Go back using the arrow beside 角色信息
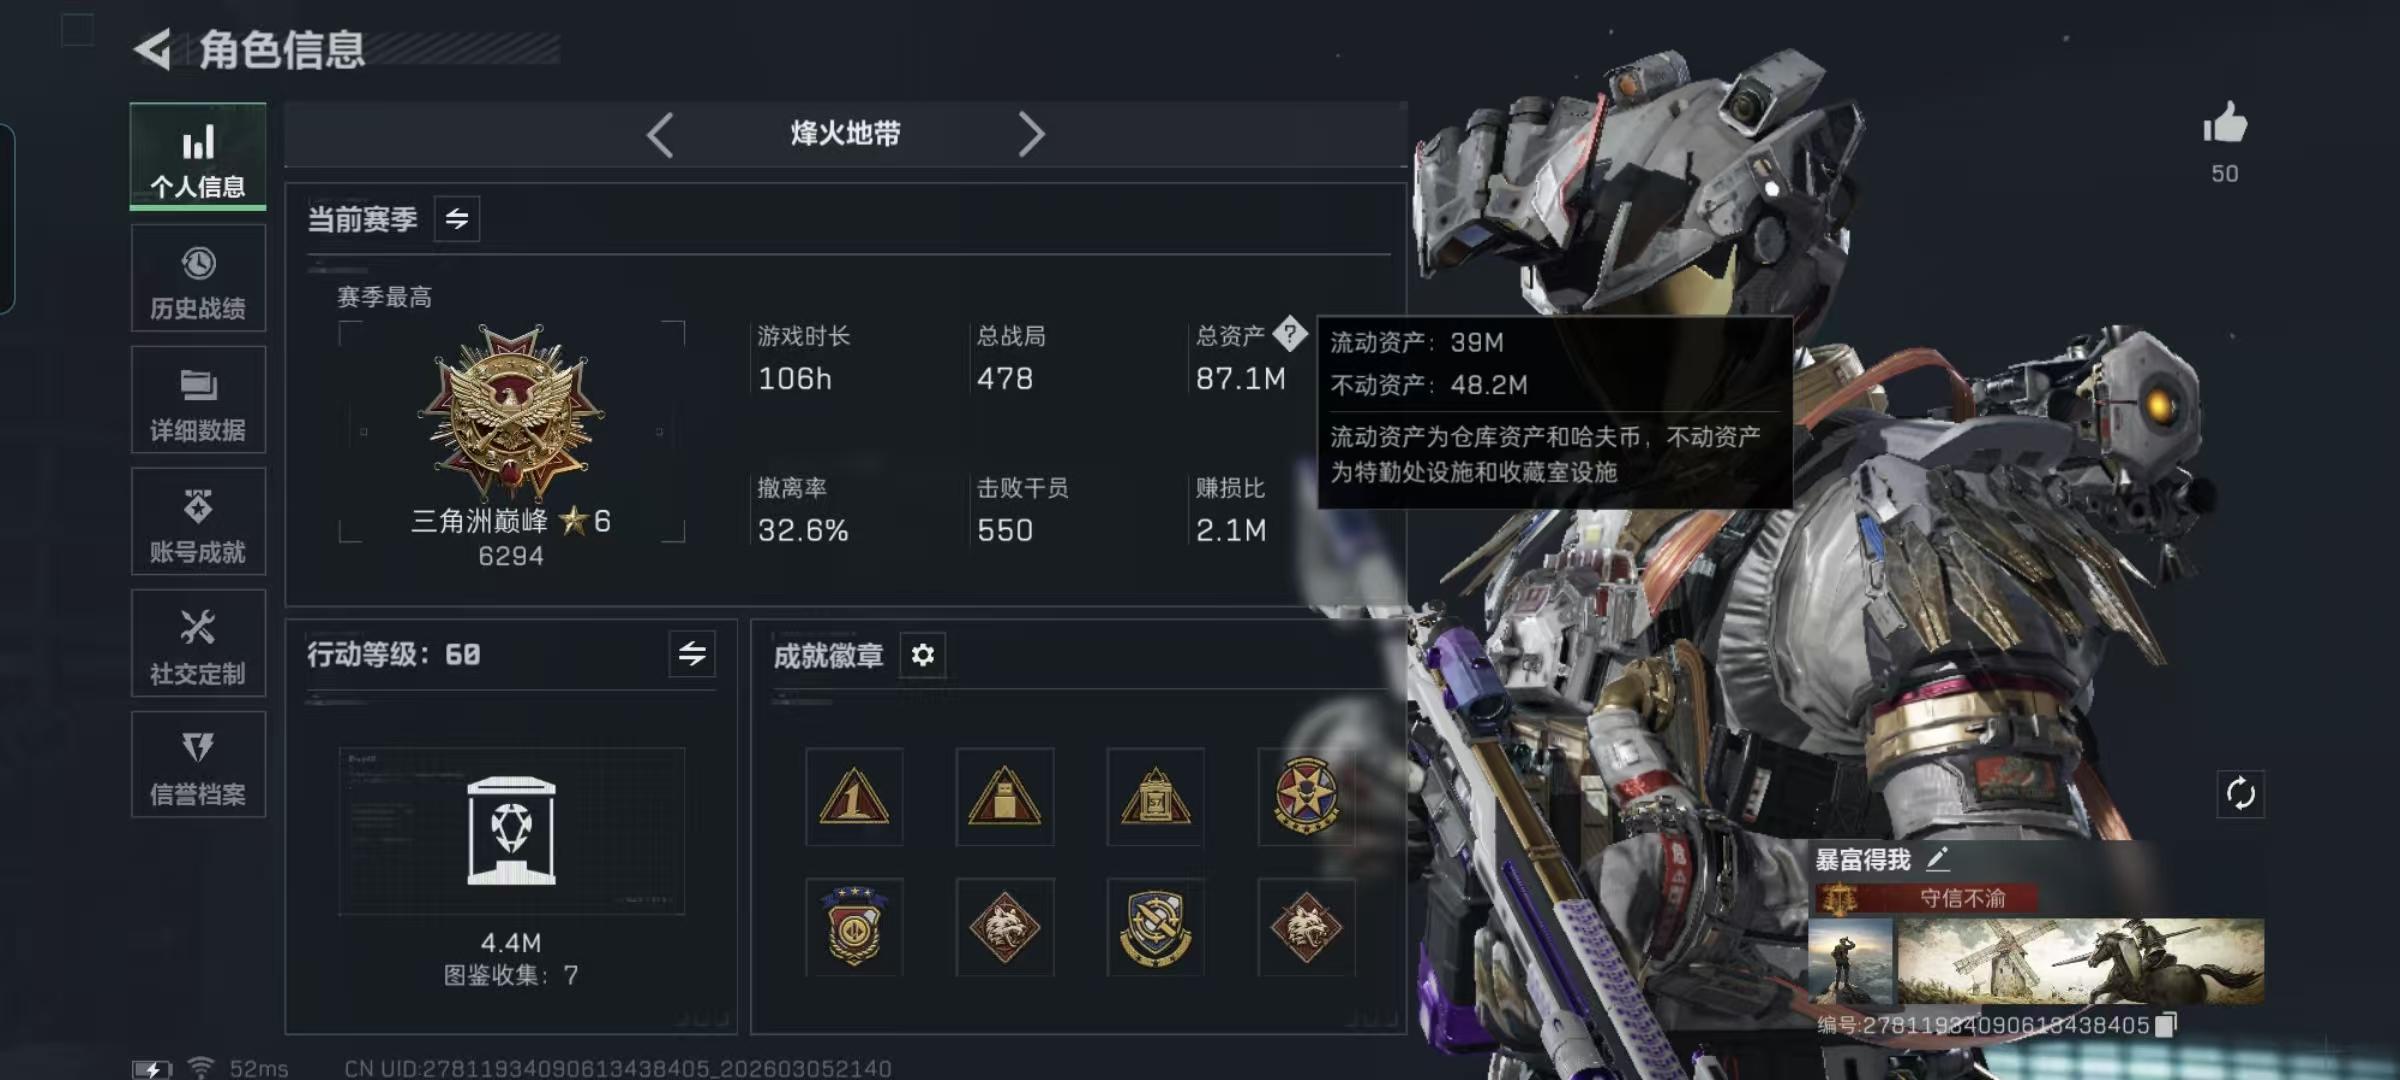Viewport: 2400px width, 1080px height. [x=153, y=49]
